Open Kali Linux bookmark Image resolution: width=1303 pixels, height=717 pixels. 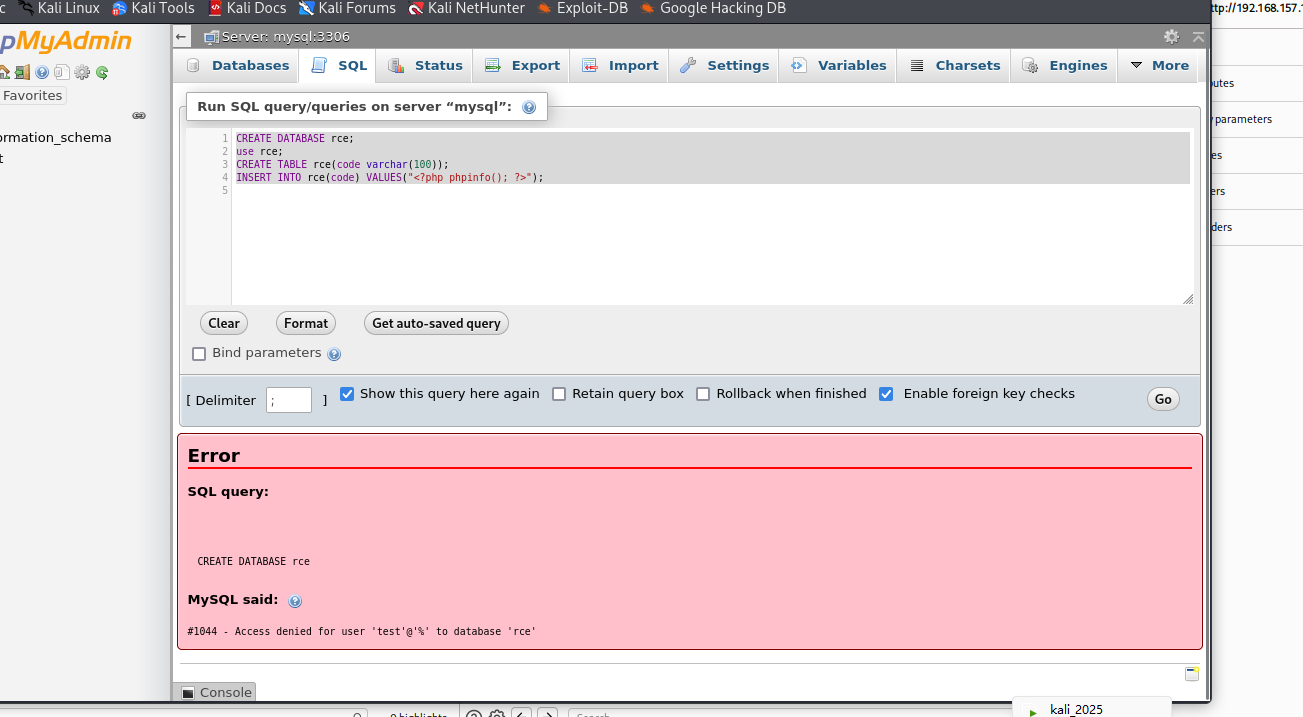click(57, 8)
